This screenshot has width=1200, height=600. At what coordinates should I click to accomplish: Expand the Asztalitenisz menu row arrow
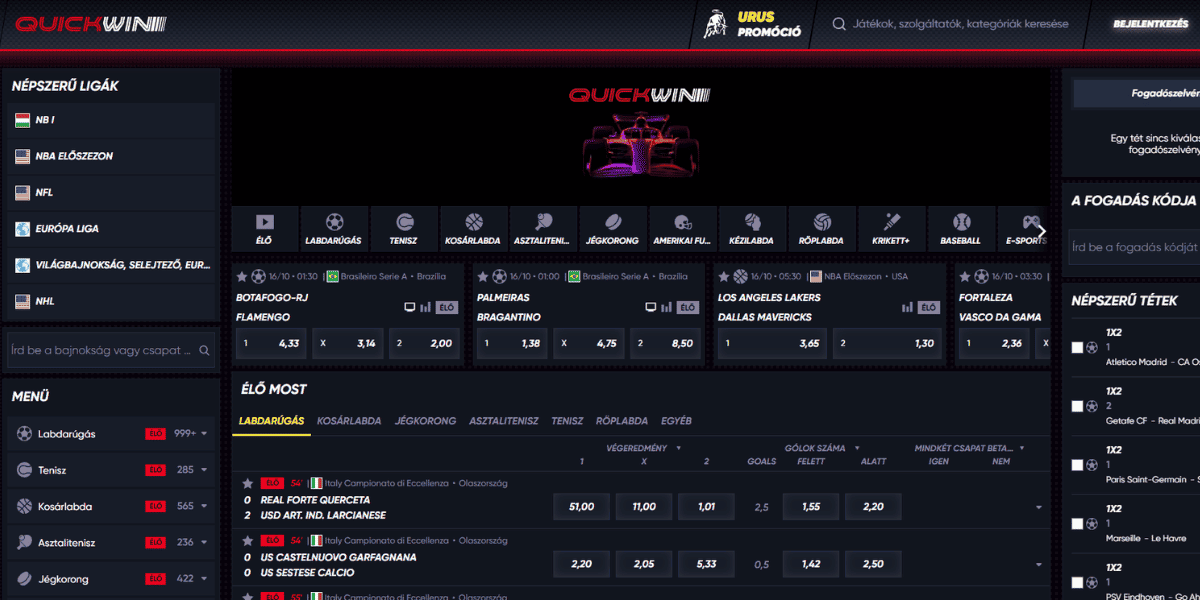pyautogui.click(x=204, y=542)
